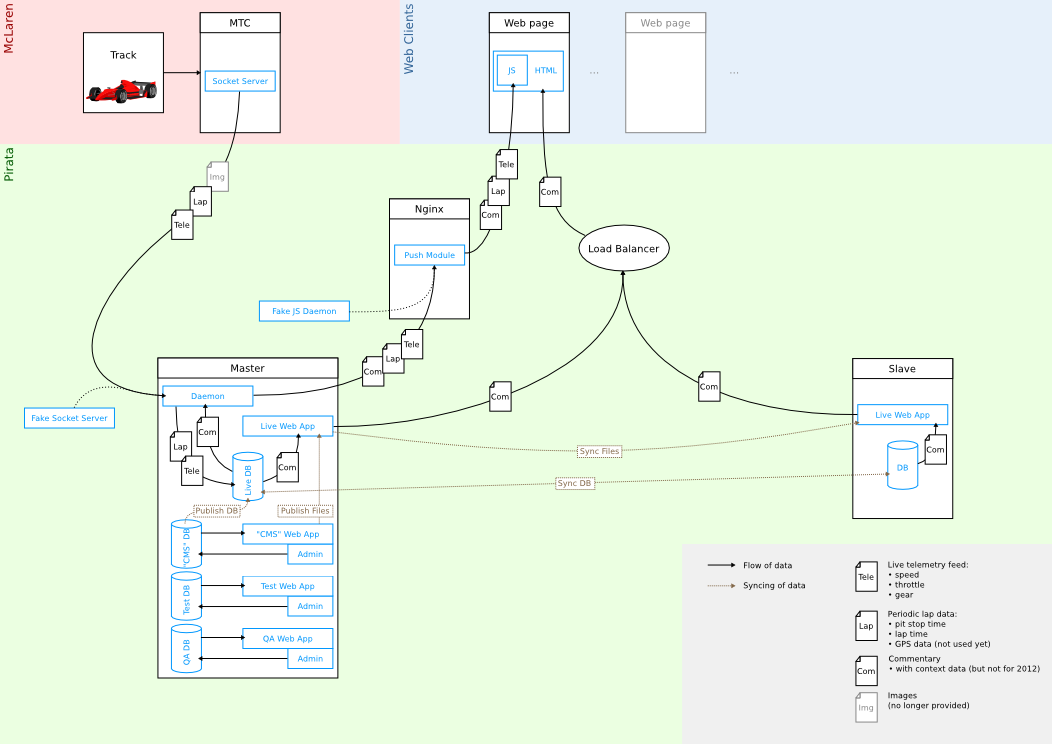Select the DB cylinder inside Slave

(x=902, y=466)
